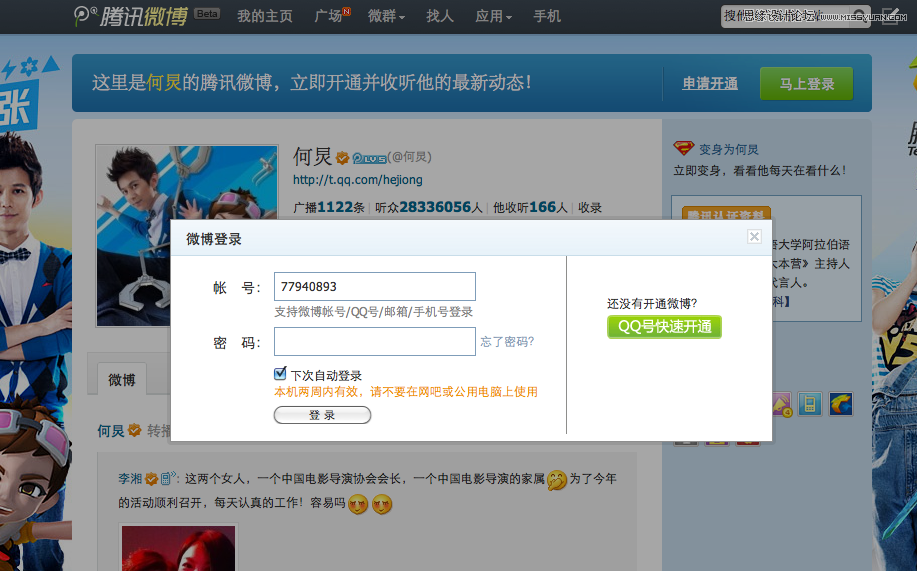Image resolution: width=917 pixels, height=571 pixels.
Task: Click the search magnifier icon in top bar
Action: point(858,16)
